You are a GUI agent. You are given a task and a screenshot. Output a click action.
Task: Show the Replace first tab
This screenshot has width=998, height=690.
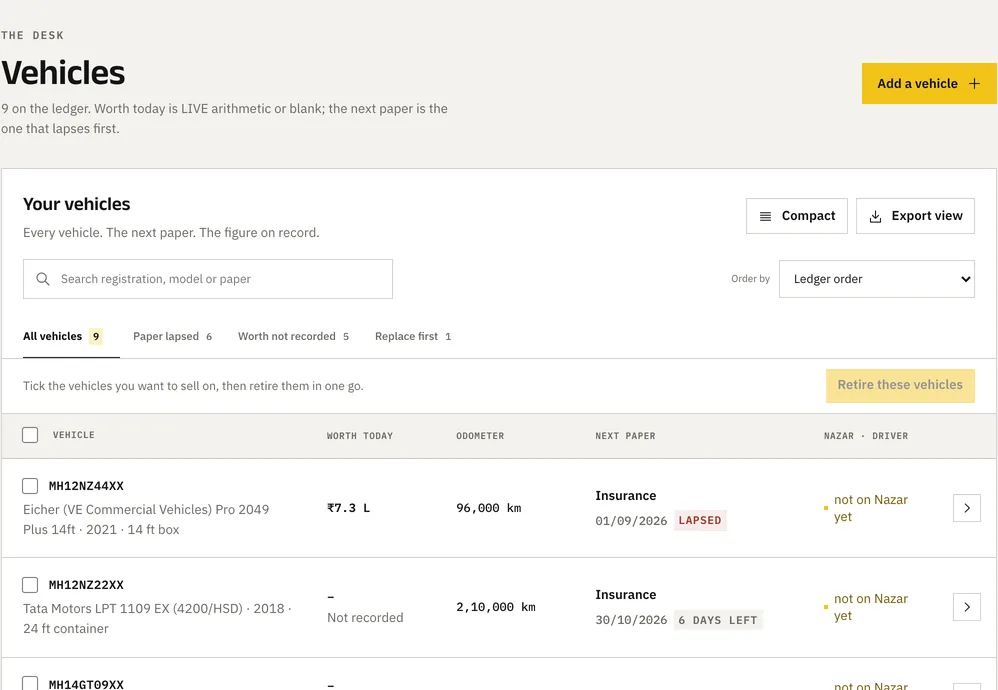(413, 336)
